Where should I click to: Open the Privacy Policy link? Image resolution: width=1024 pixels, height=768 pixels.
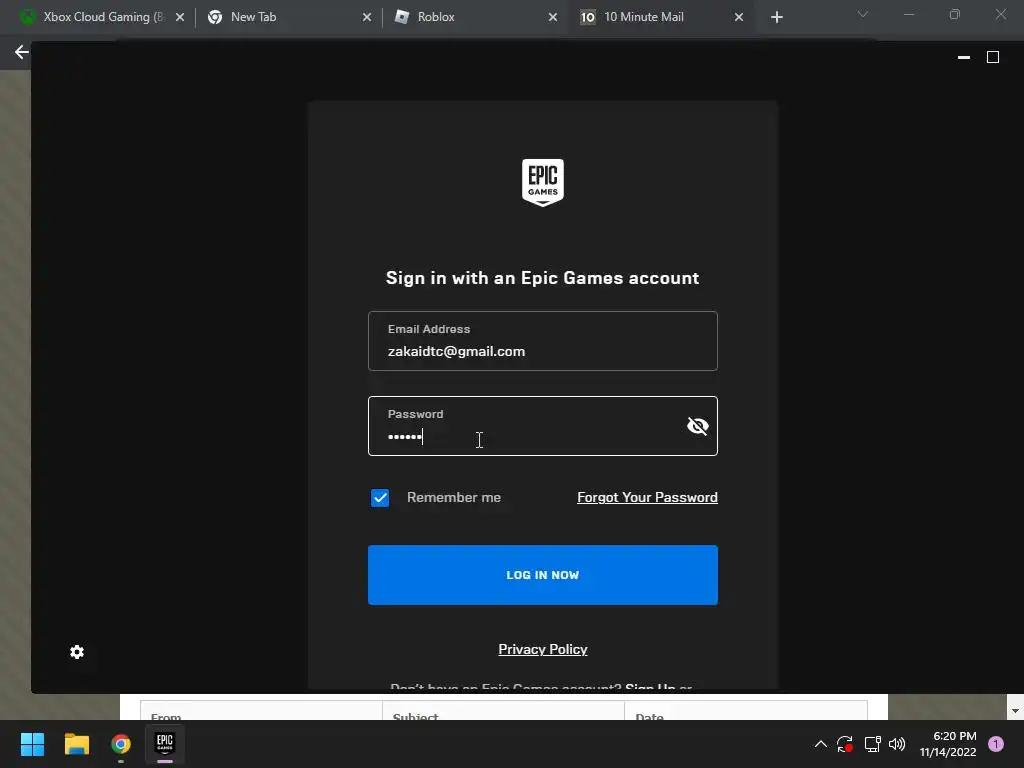[543, 649]
